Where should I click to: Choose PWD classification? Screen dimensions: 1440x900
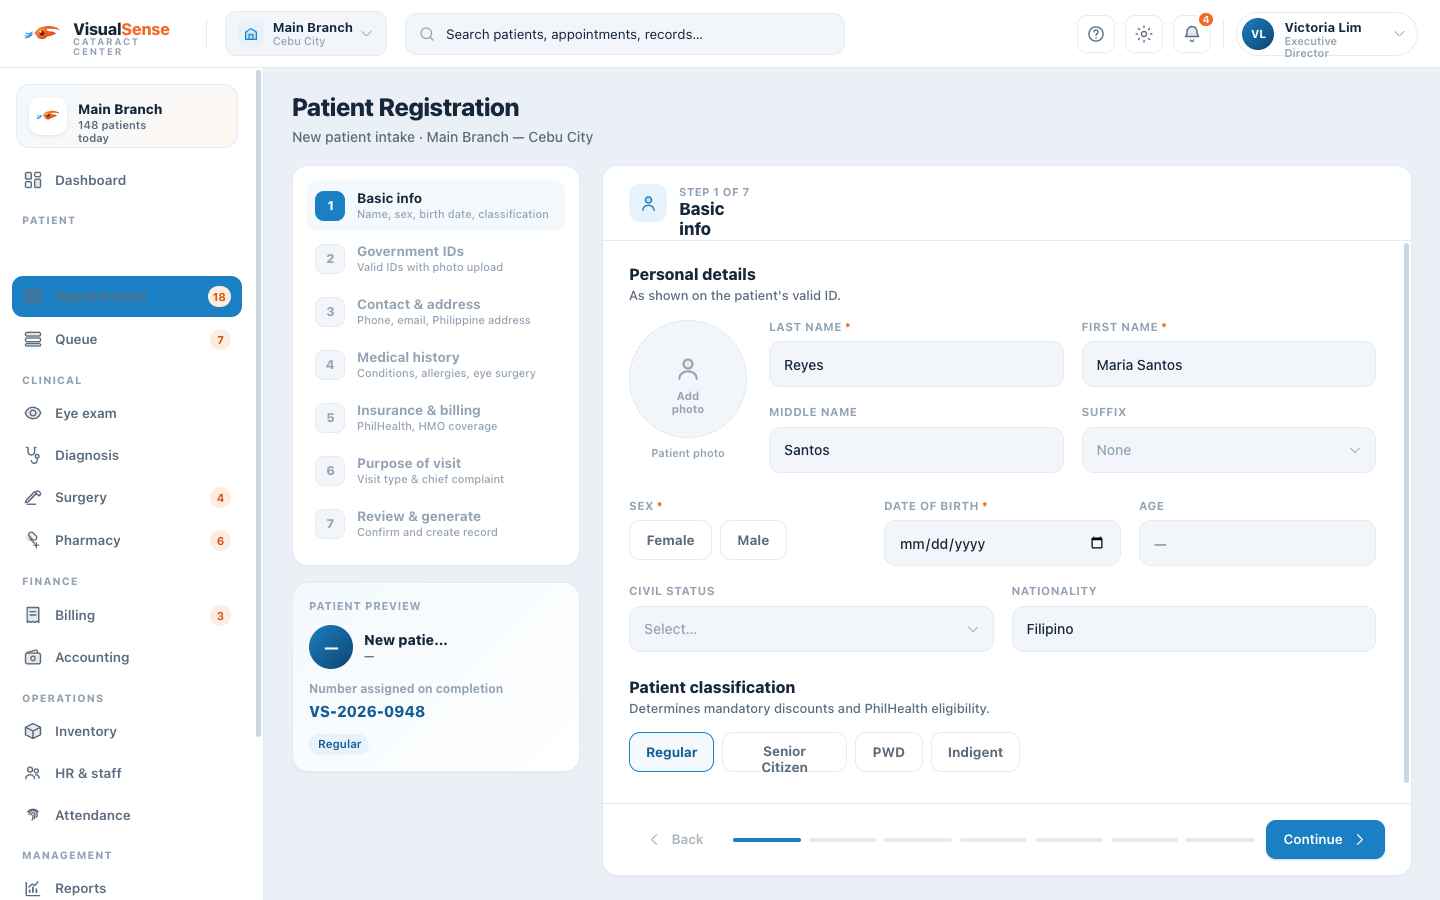click(x=889, y=752)
